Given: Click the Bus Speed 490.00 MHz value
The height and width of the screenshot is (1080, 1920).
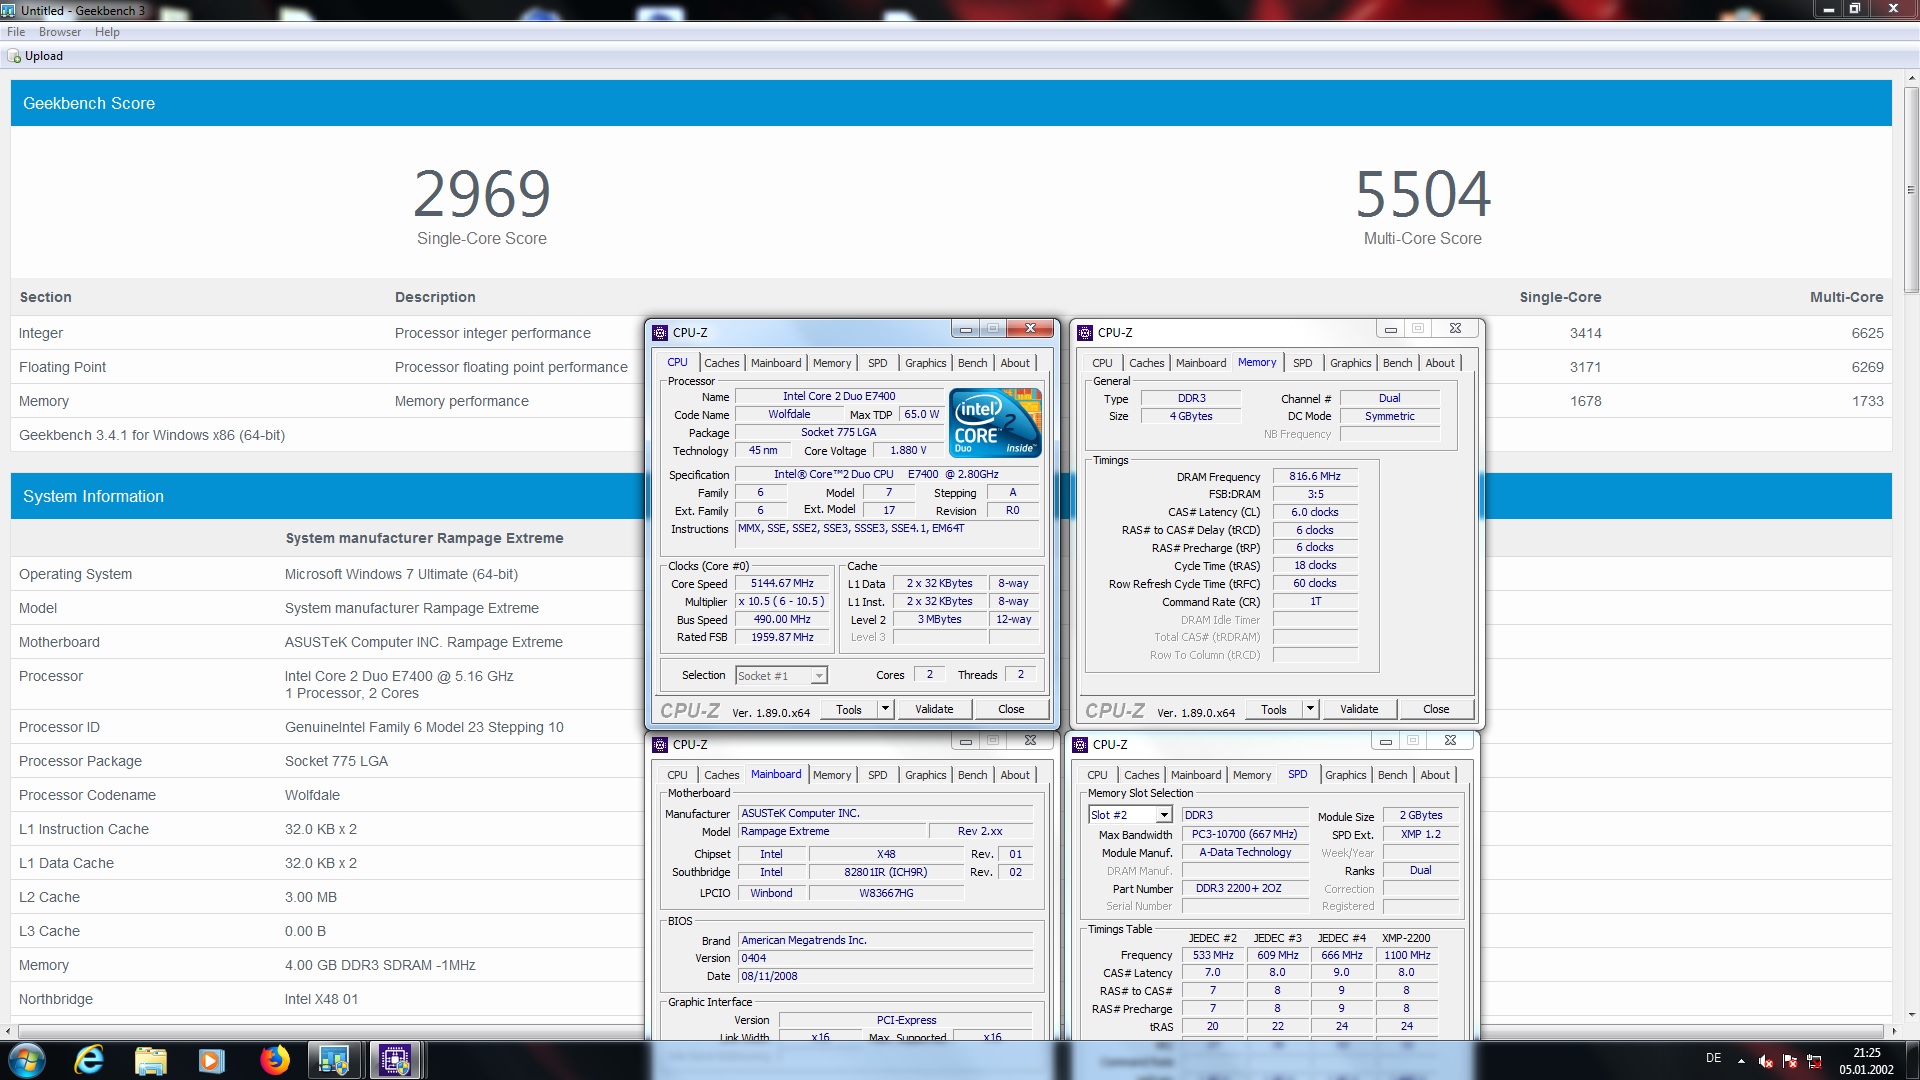Looking at the screenshot, I should [782, 620].
